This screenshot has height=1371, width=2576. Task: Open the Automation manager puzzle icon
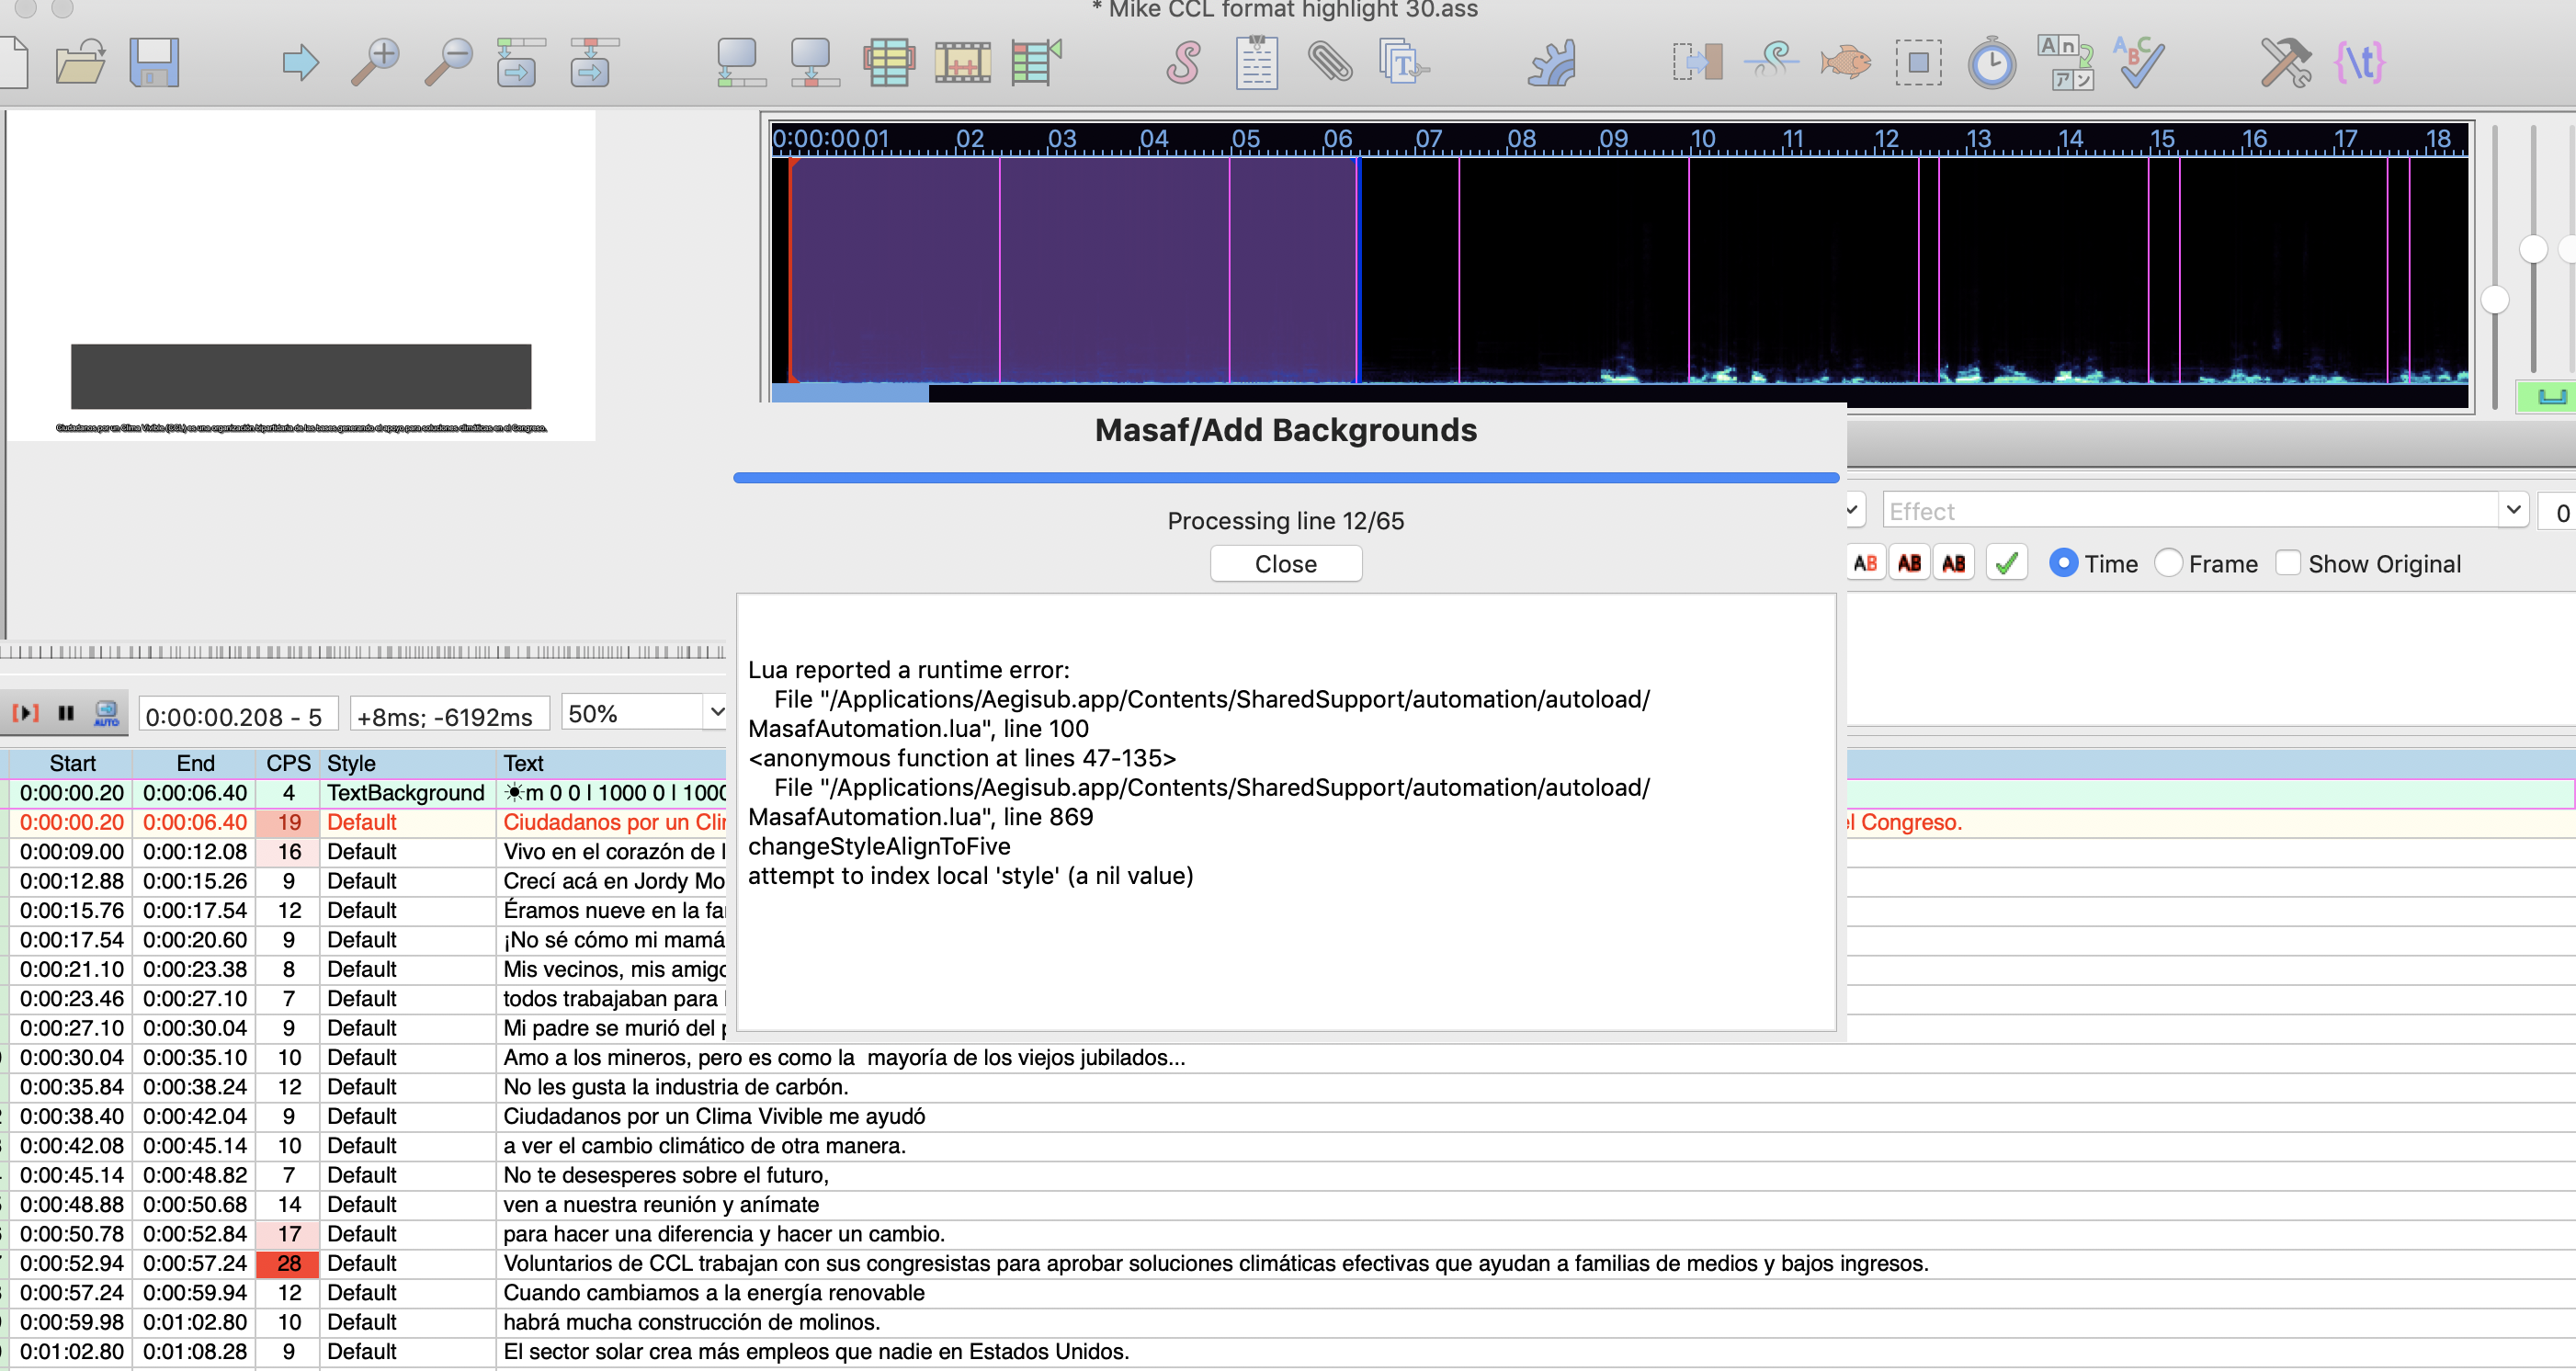point(1551,63)
